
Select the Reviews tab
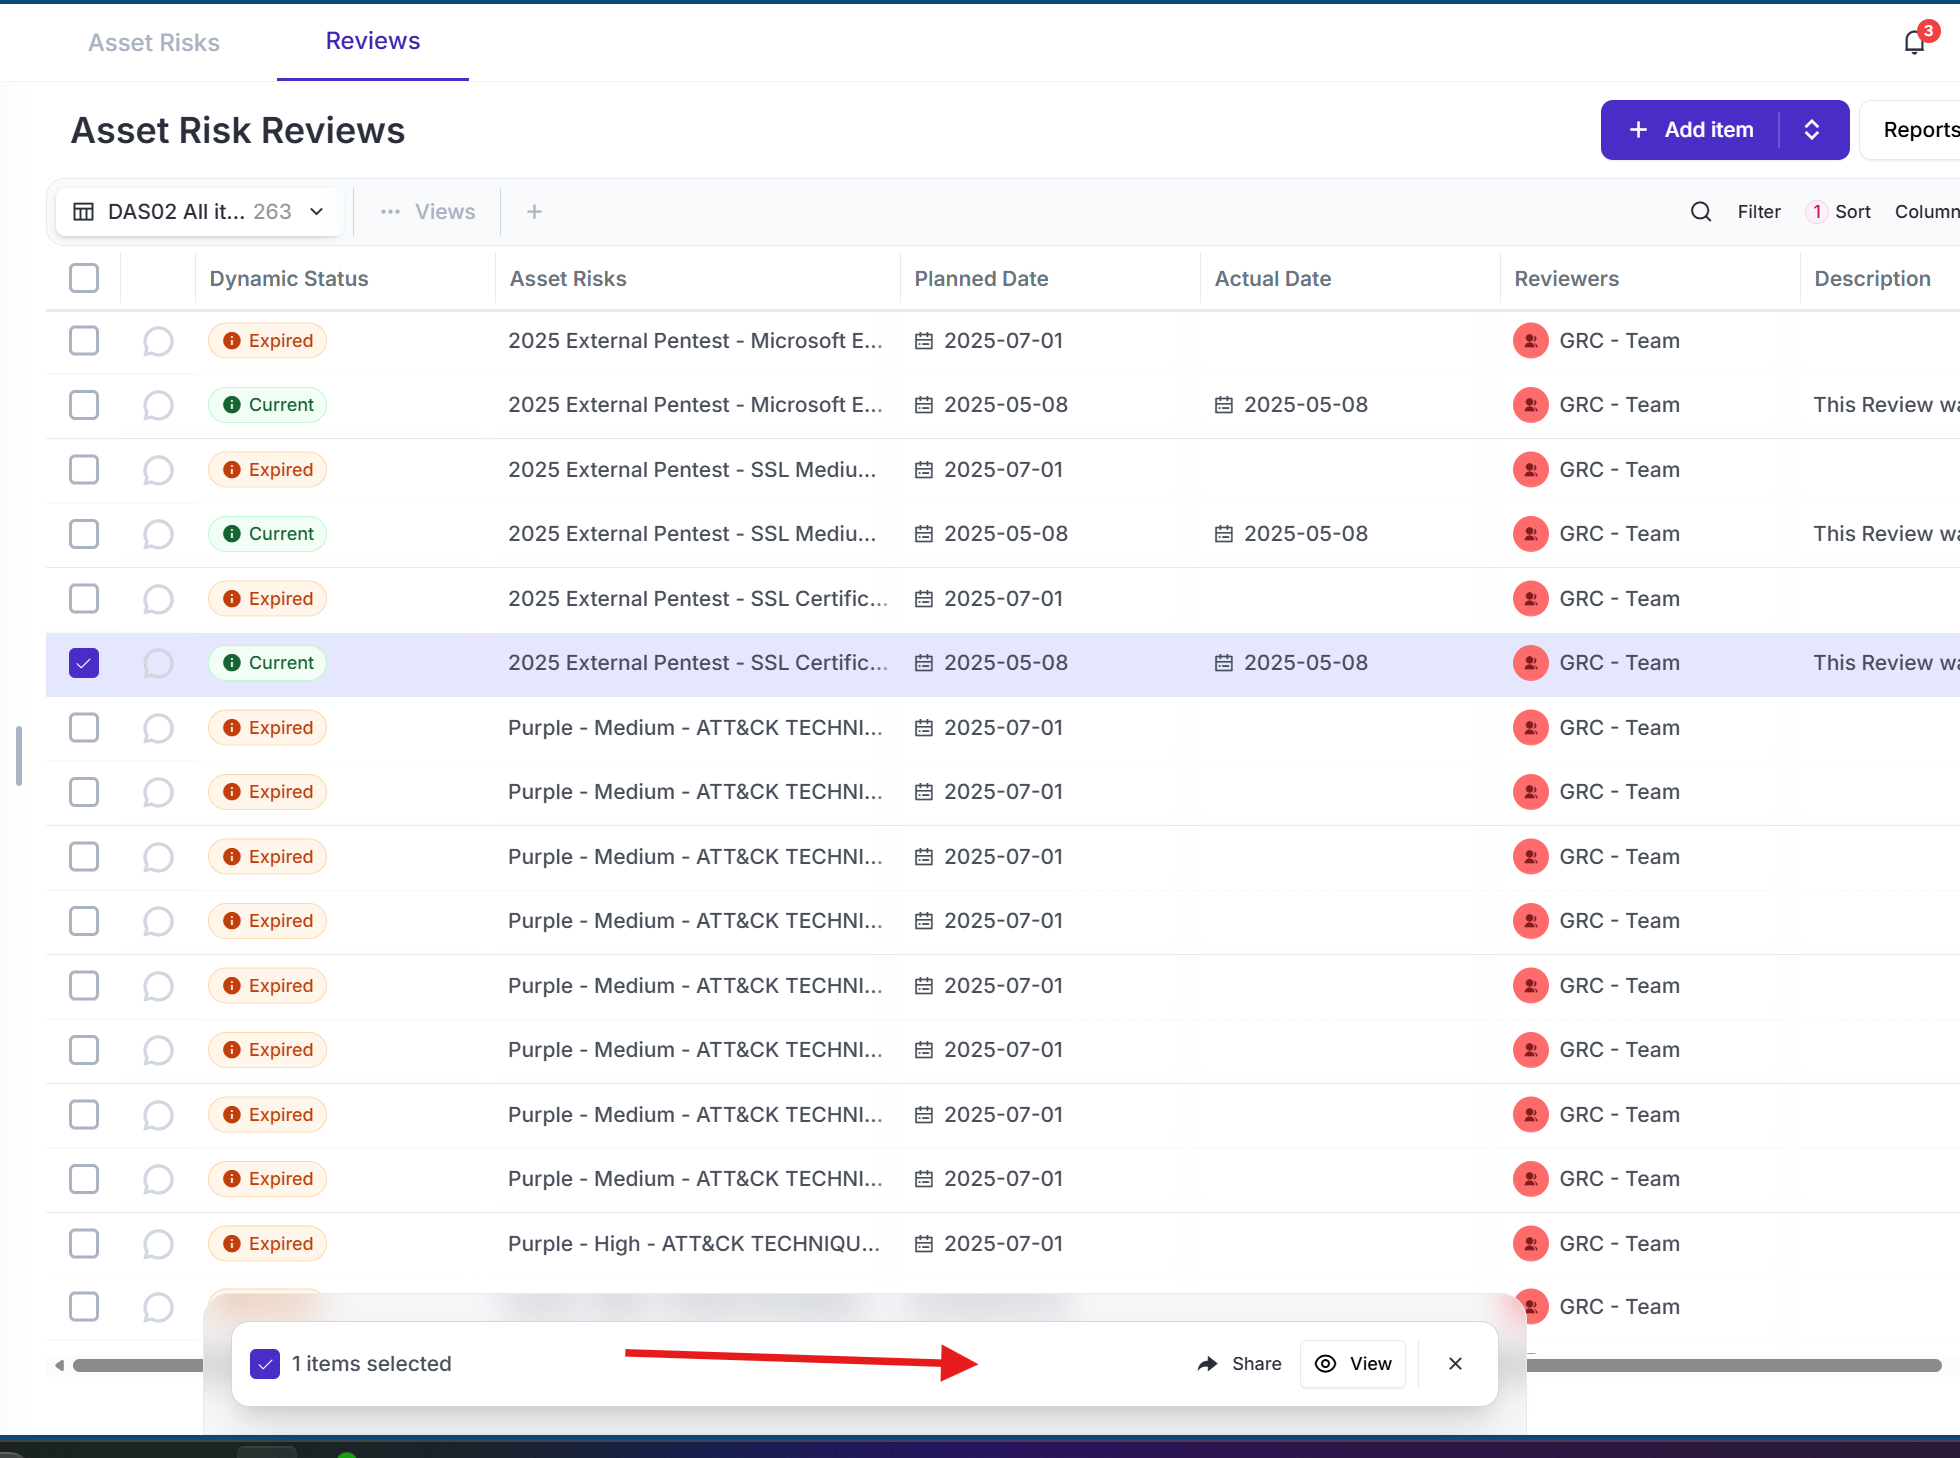(x=372, y=41)
